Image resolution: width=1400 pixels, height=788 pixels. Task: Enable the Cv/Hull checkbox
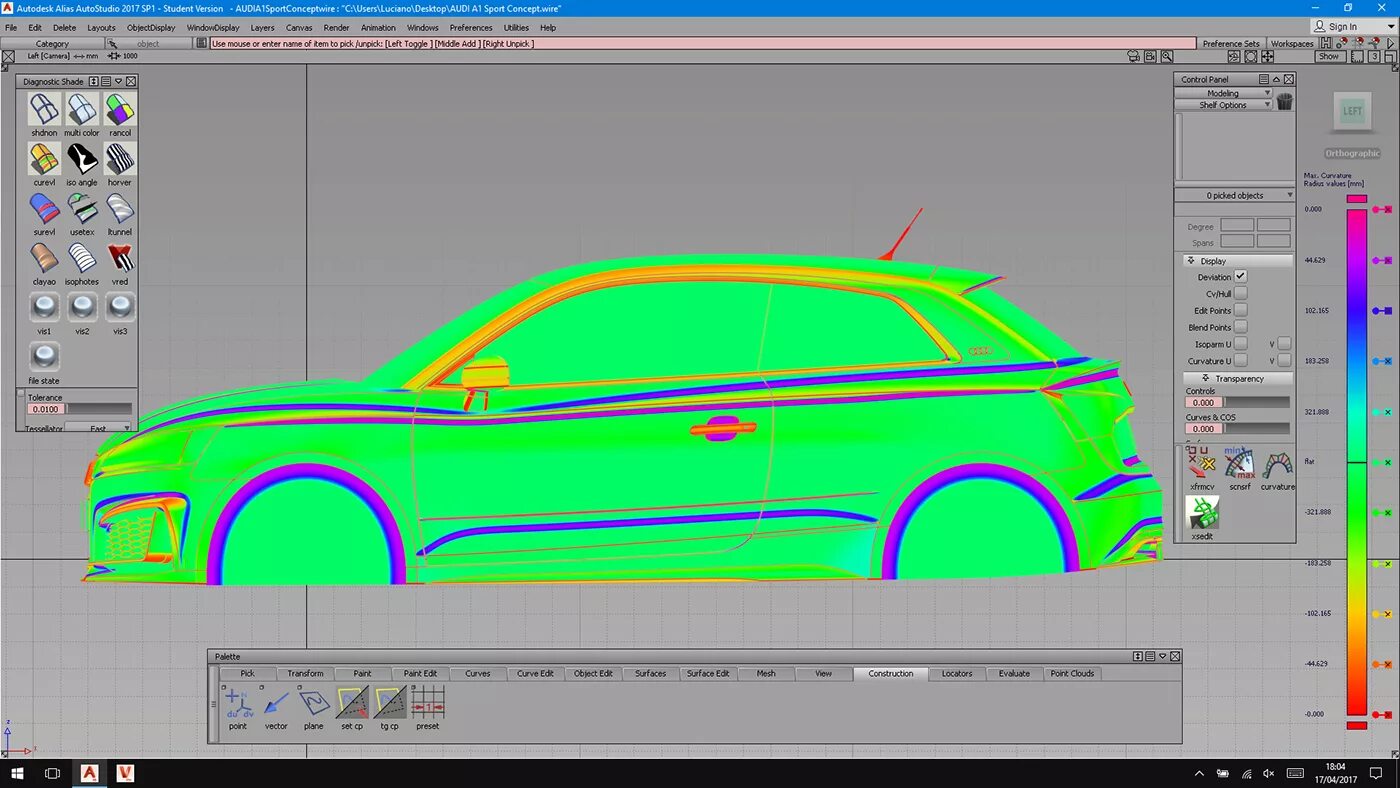(x=1240, y=293)
